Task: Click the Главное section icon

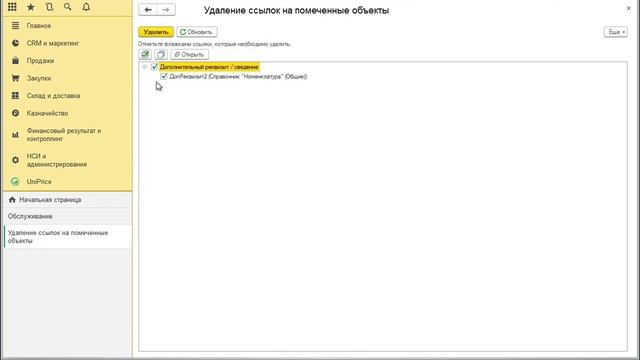Action: 16,26
